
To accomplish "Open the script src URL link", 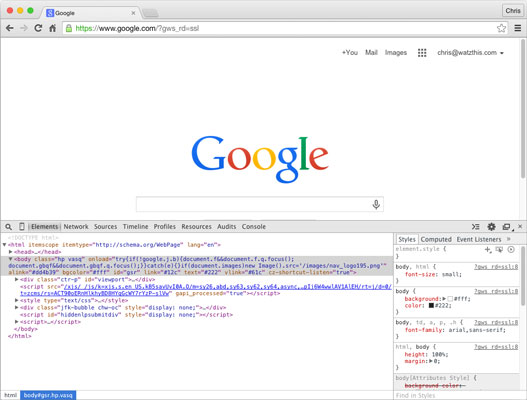I will pyautogui.click(x=206, y=290).
